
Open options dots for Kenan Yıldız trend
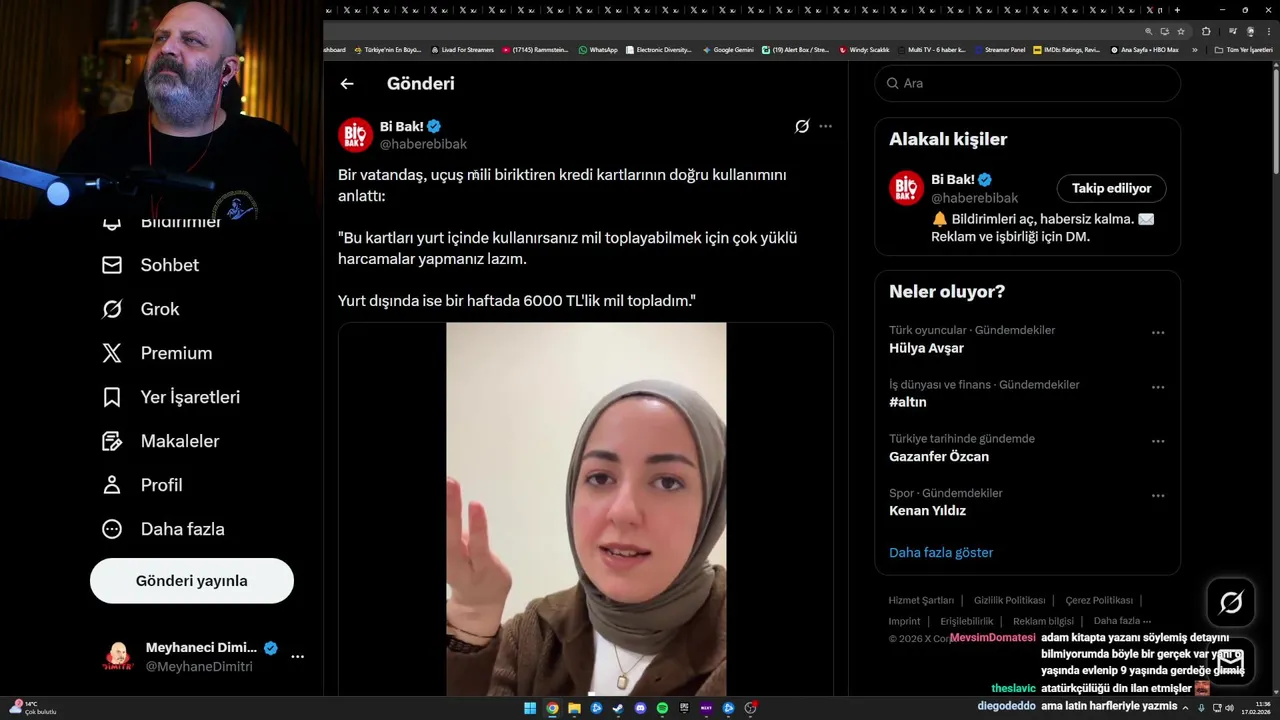1158,495
